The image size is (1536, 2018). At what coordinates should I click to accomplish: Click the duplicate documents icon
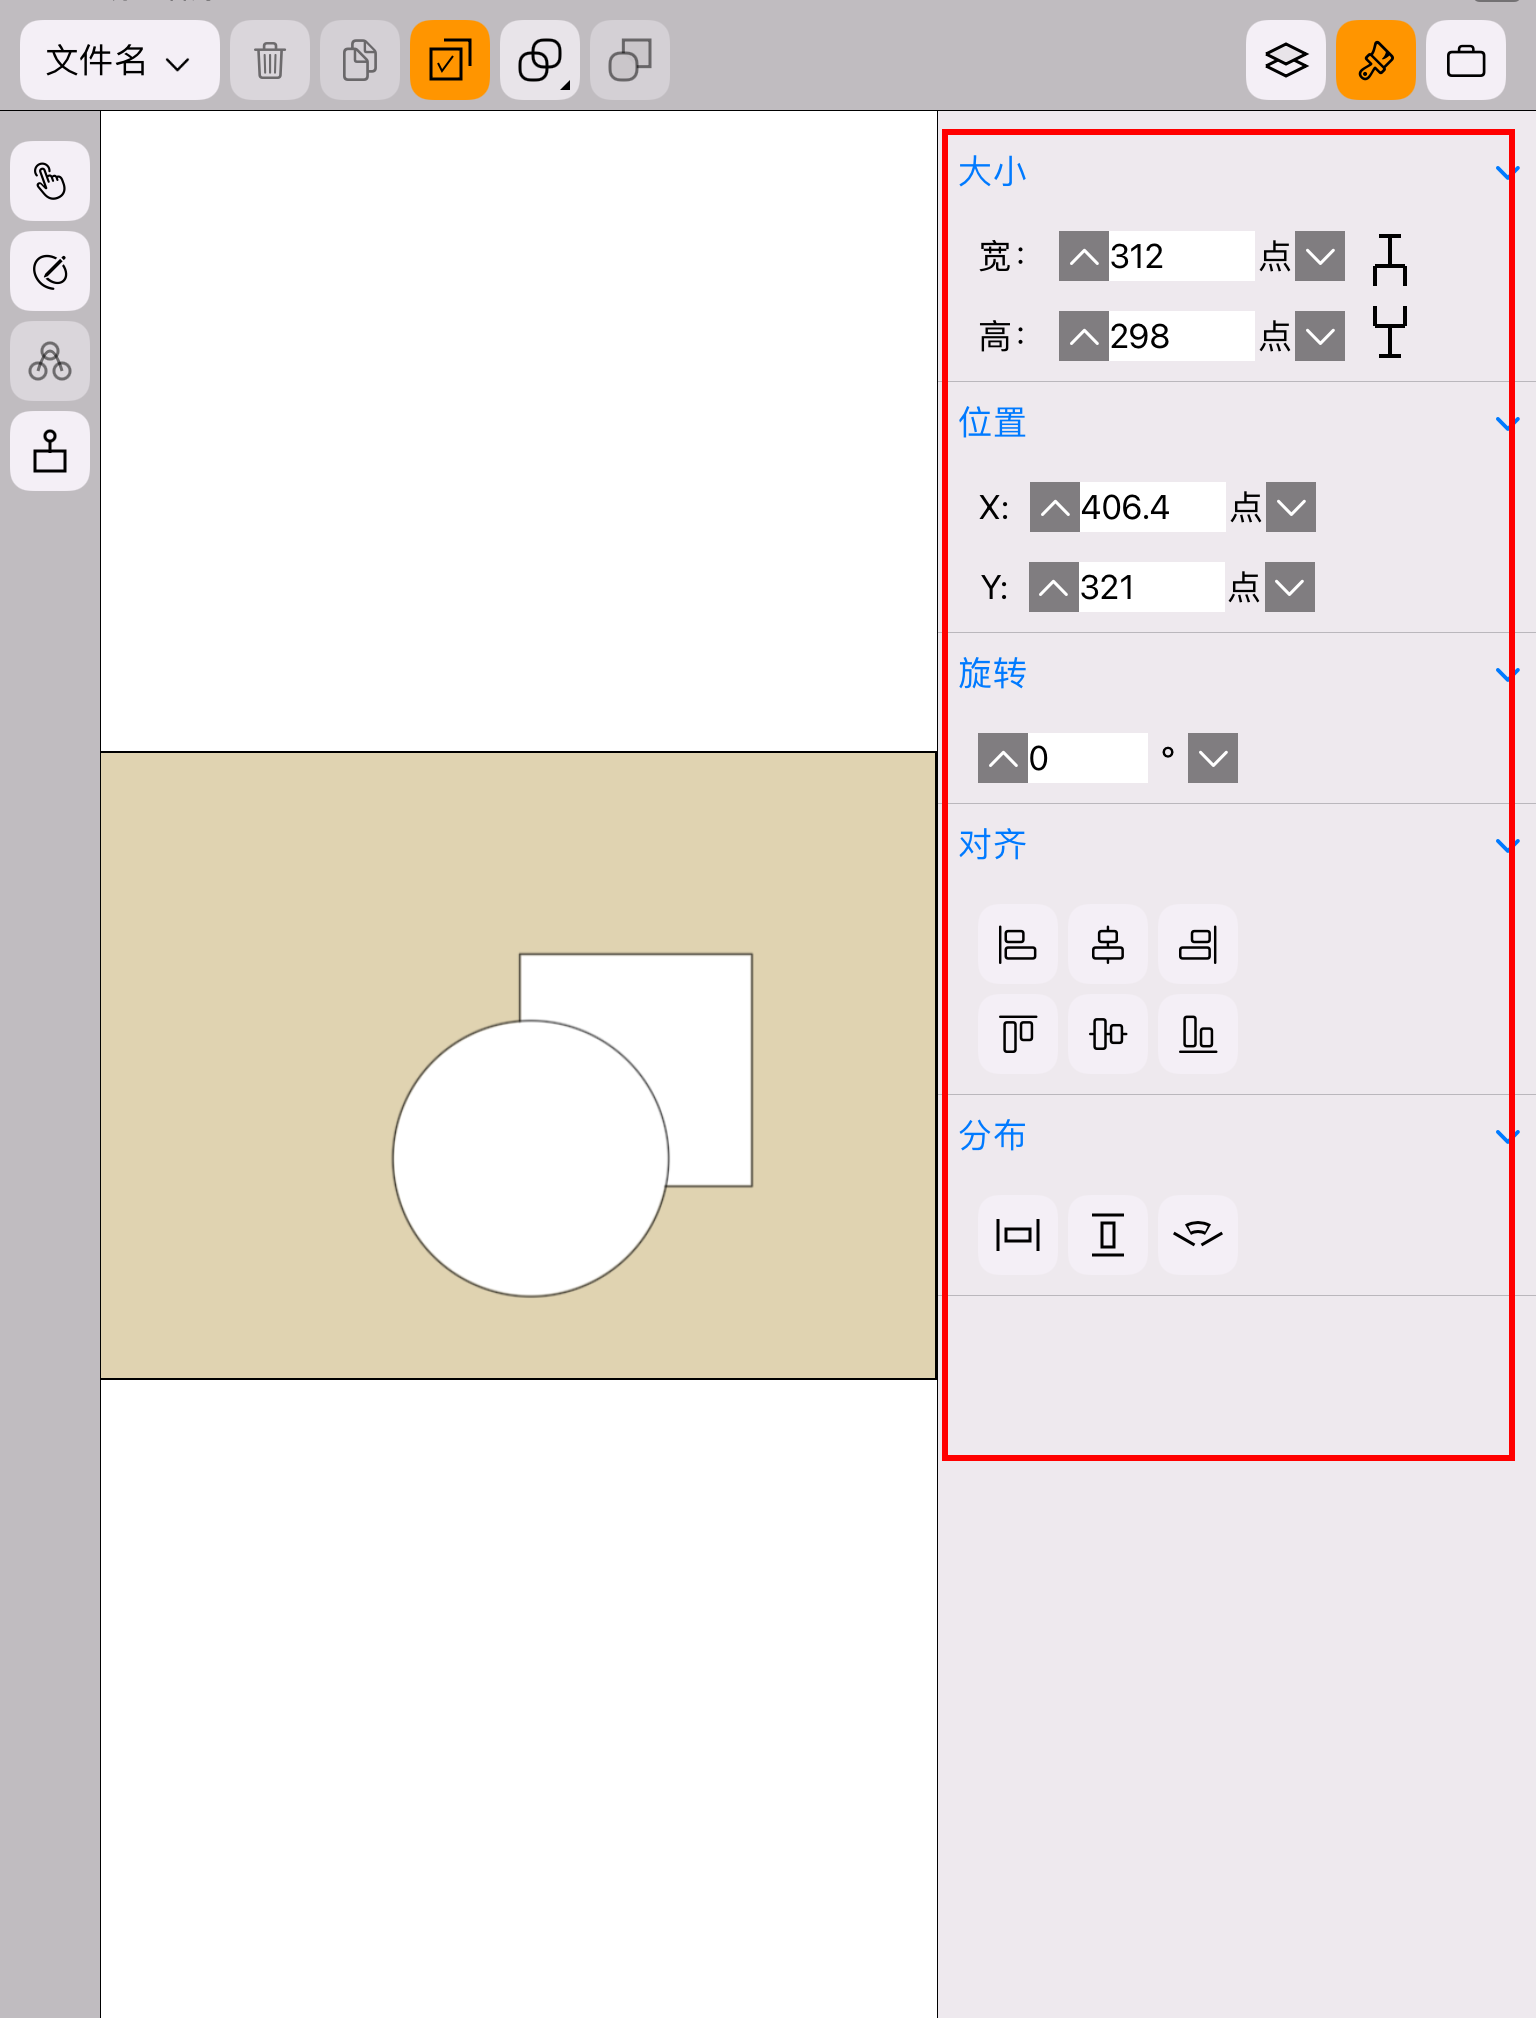[x=360, y=60]
